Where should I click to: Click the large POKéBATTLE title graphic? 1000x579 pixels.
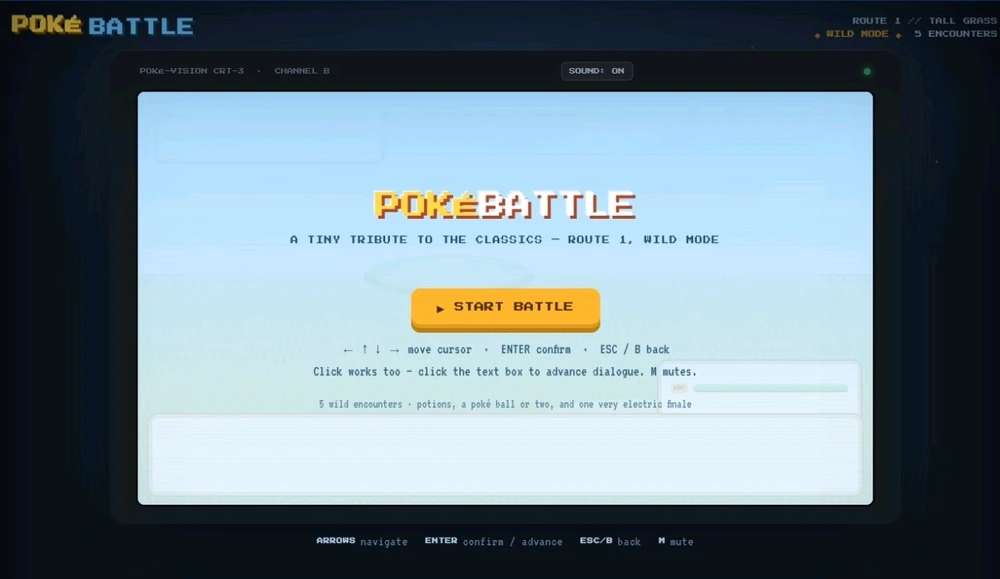504,205
